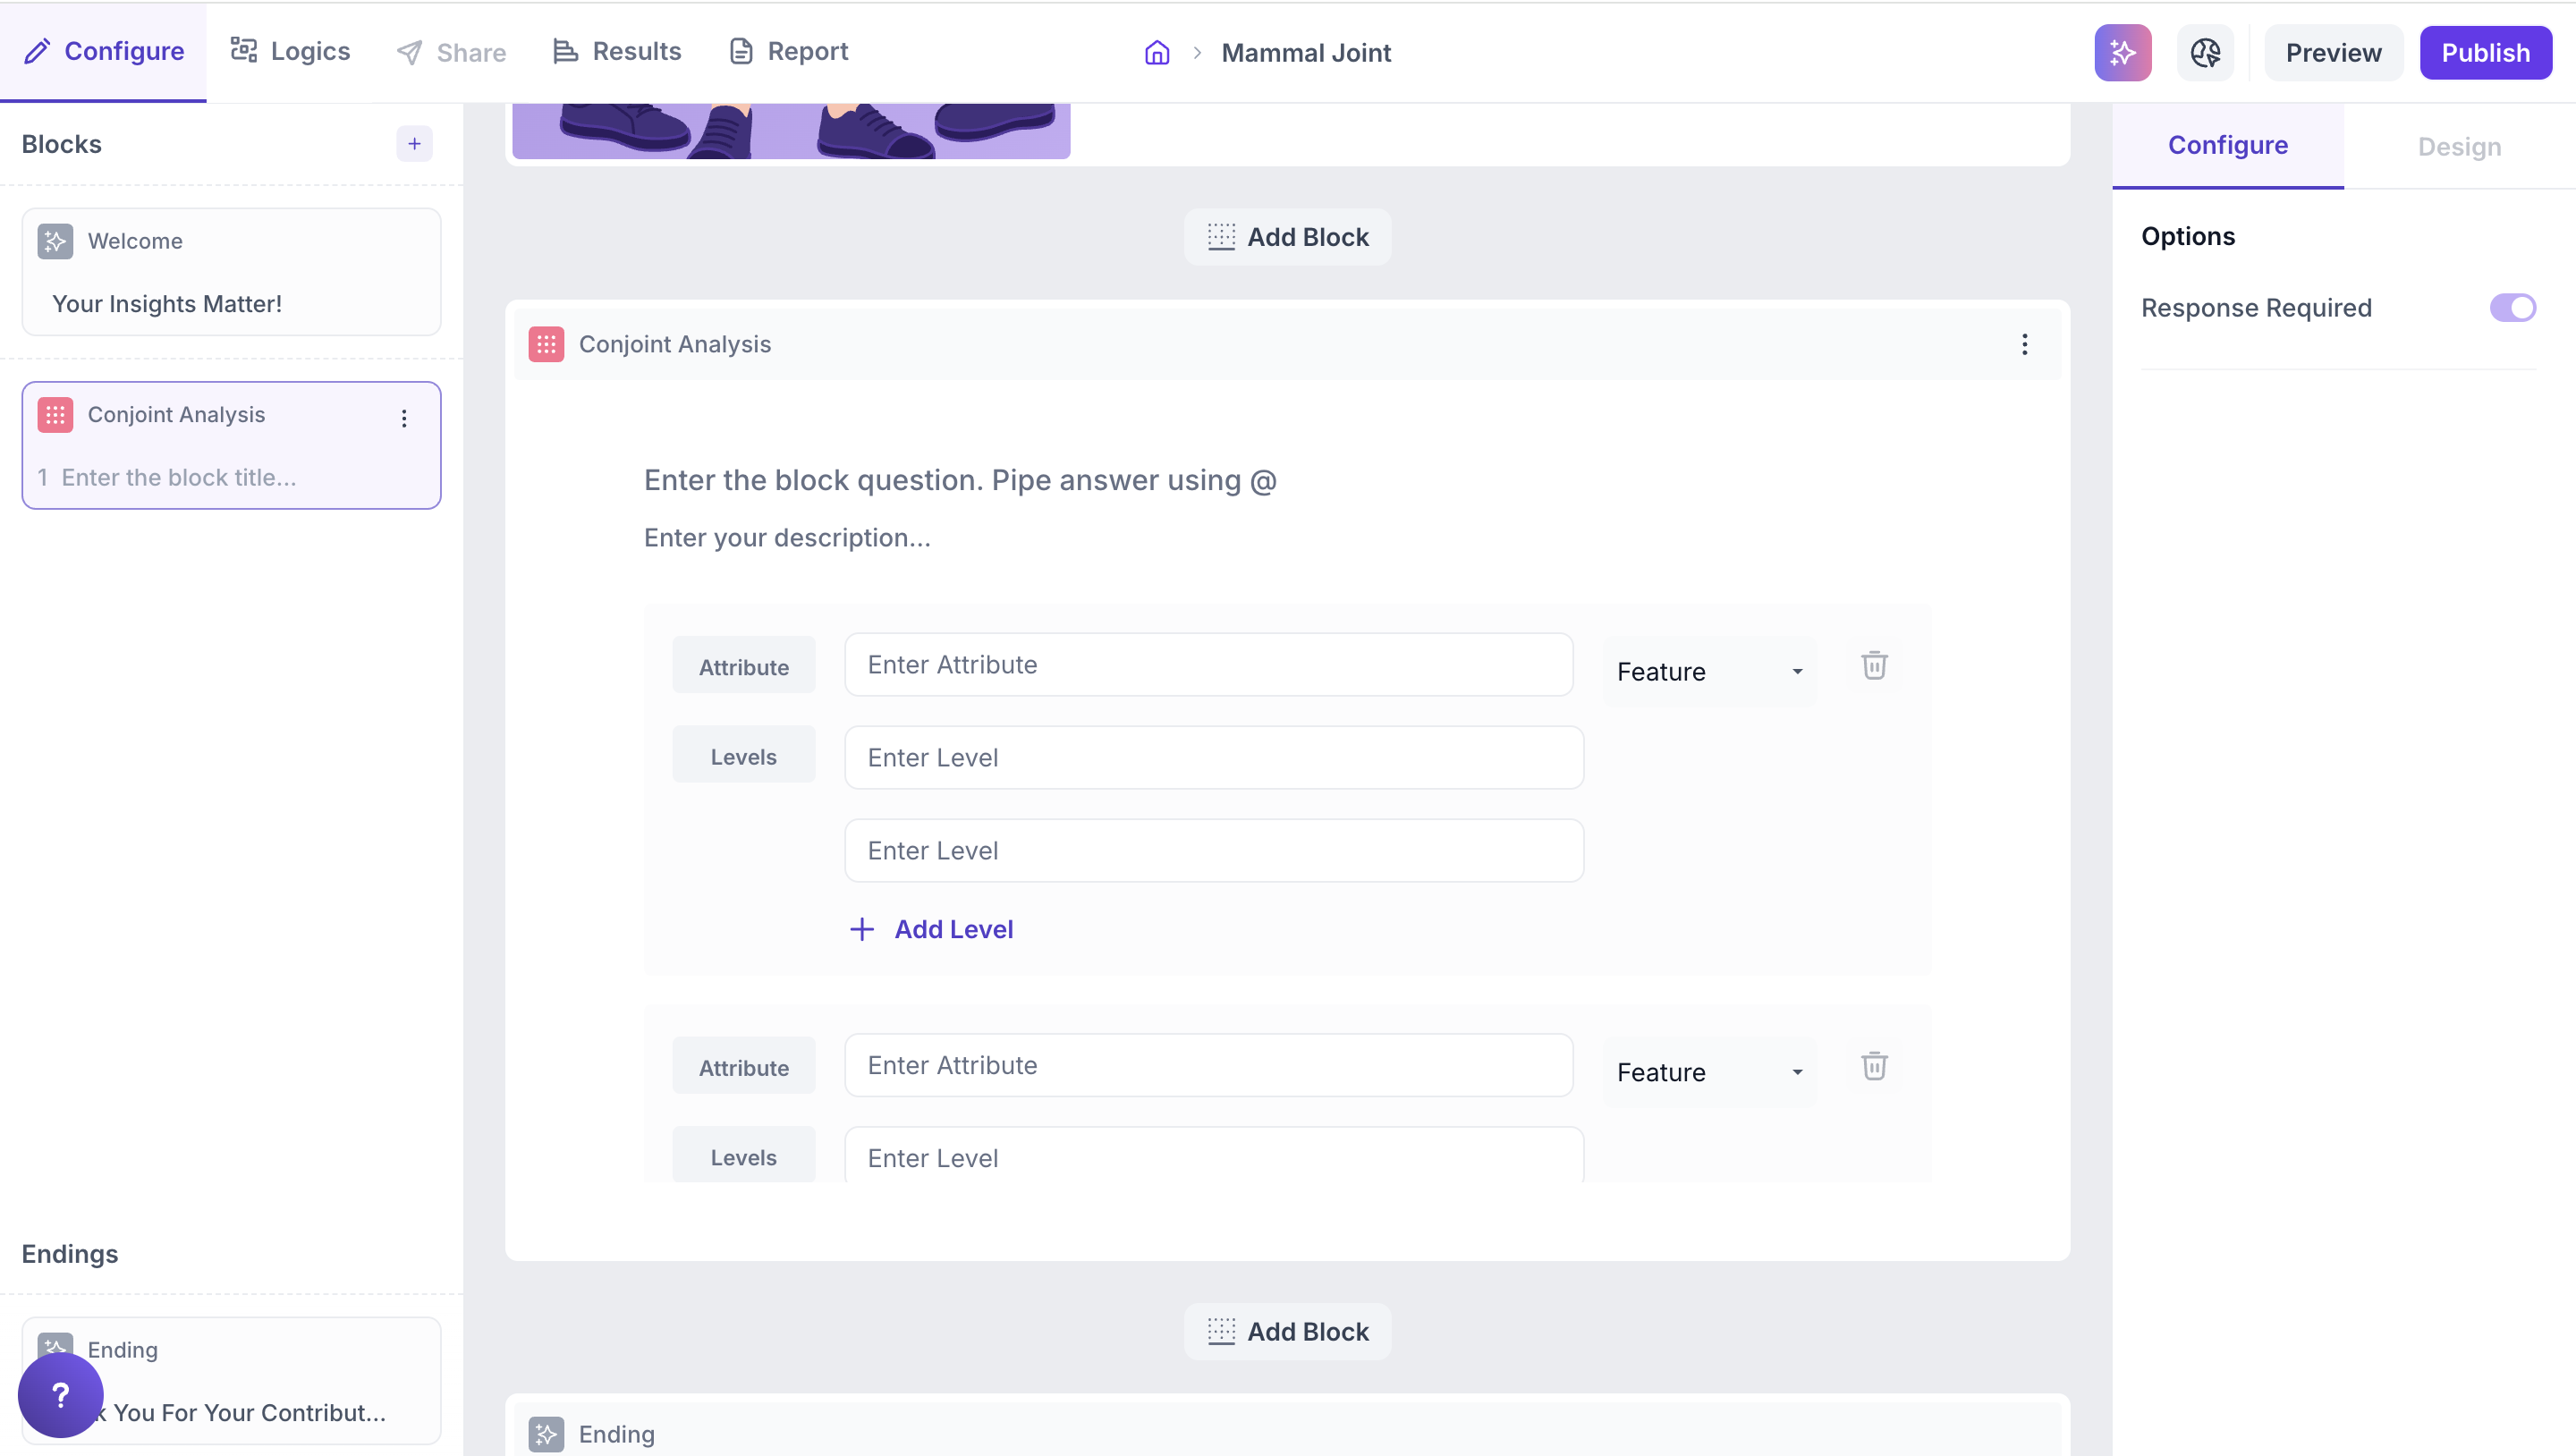Image resolution: width=2576 pixels, height=1456 pixels.
Task: Open three-dot menu on Conjoint Analysis card header
Action: [2024, 345]
